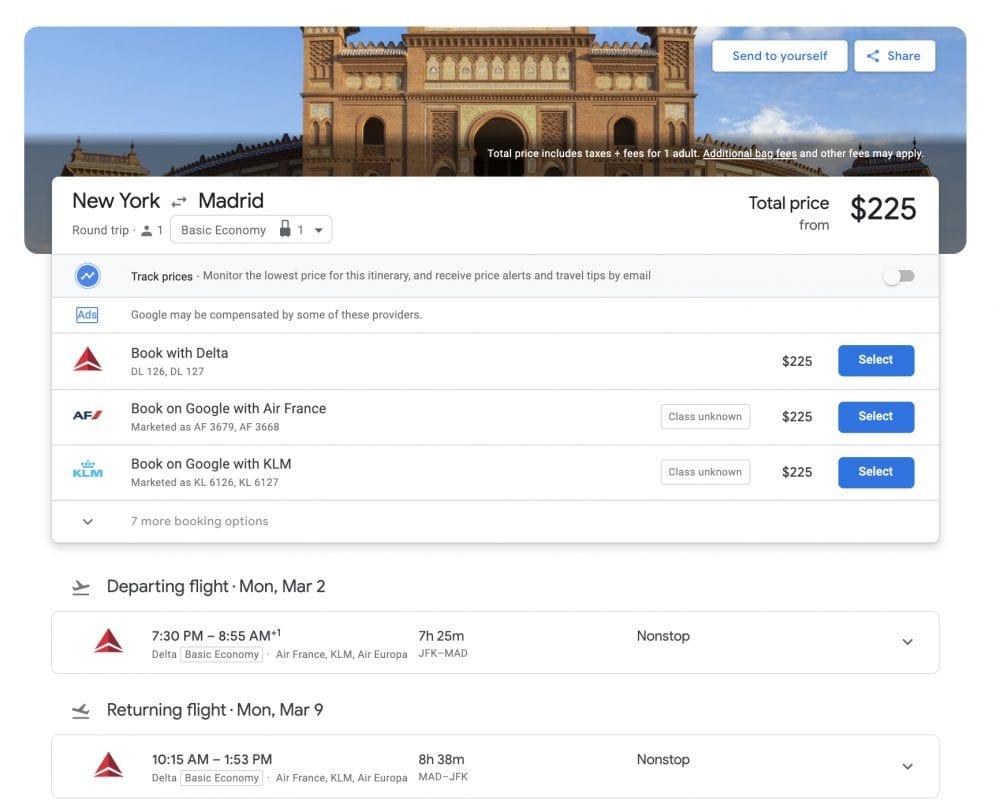This screenshot has width=1000, height=808.
Task: Click the Ads label badge
Action: point(87,315)
